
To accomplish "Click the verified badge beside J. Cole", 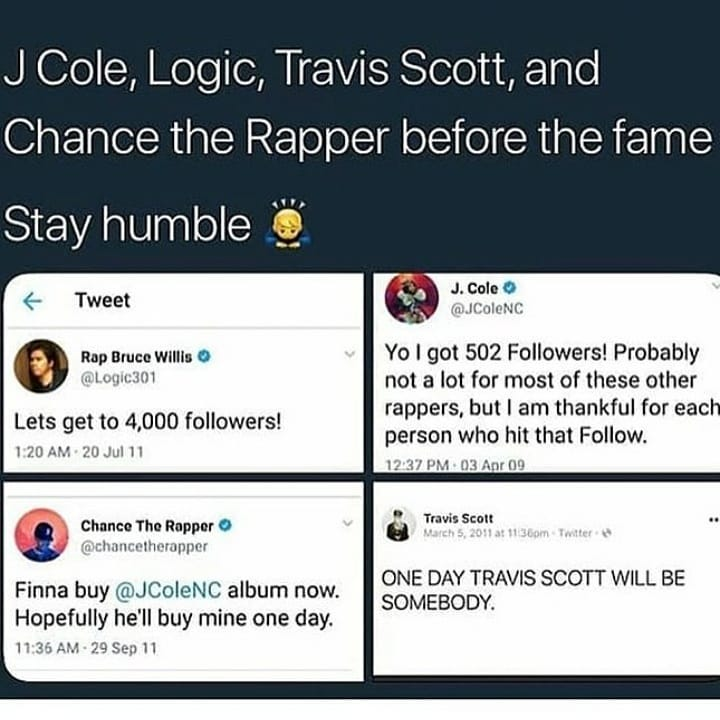I will tap(509, 288).
